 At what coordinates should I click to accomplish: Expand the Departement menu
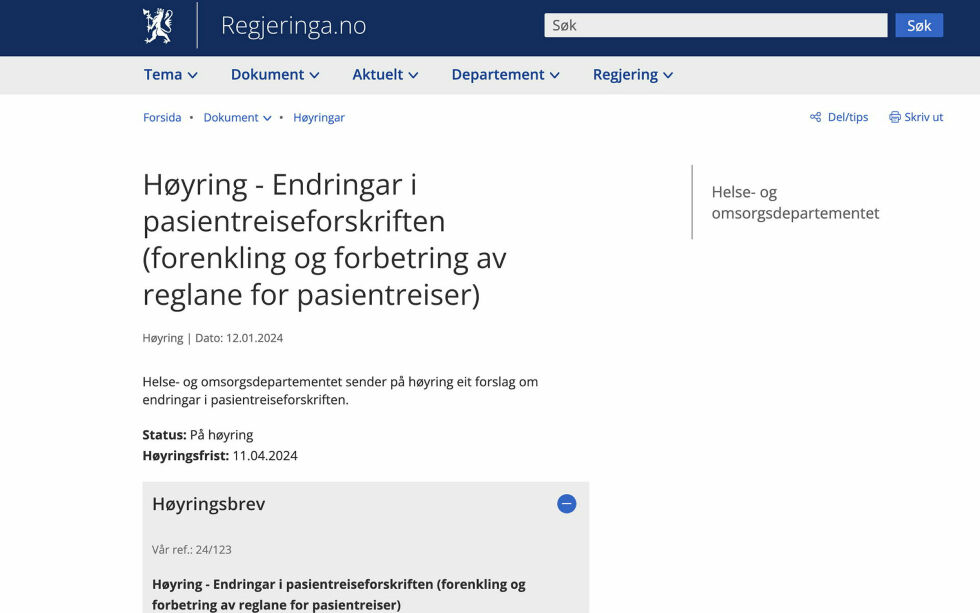click(505, 75)
